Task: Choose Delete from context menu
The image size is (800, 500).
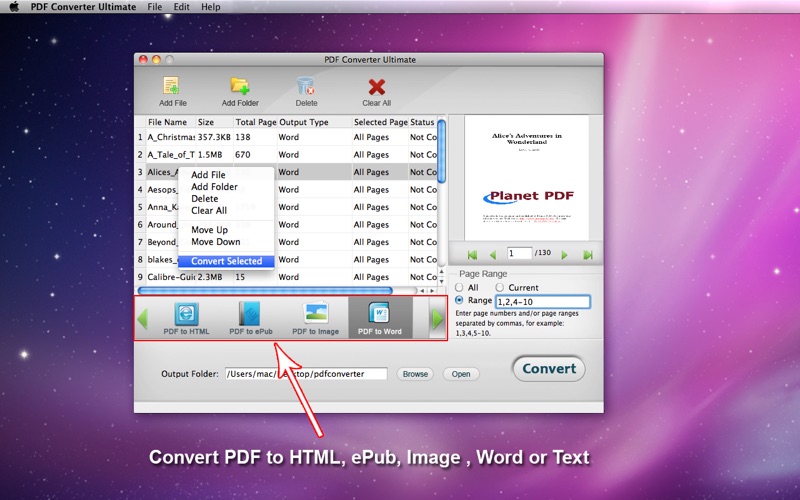Action: tap(226, 198)
